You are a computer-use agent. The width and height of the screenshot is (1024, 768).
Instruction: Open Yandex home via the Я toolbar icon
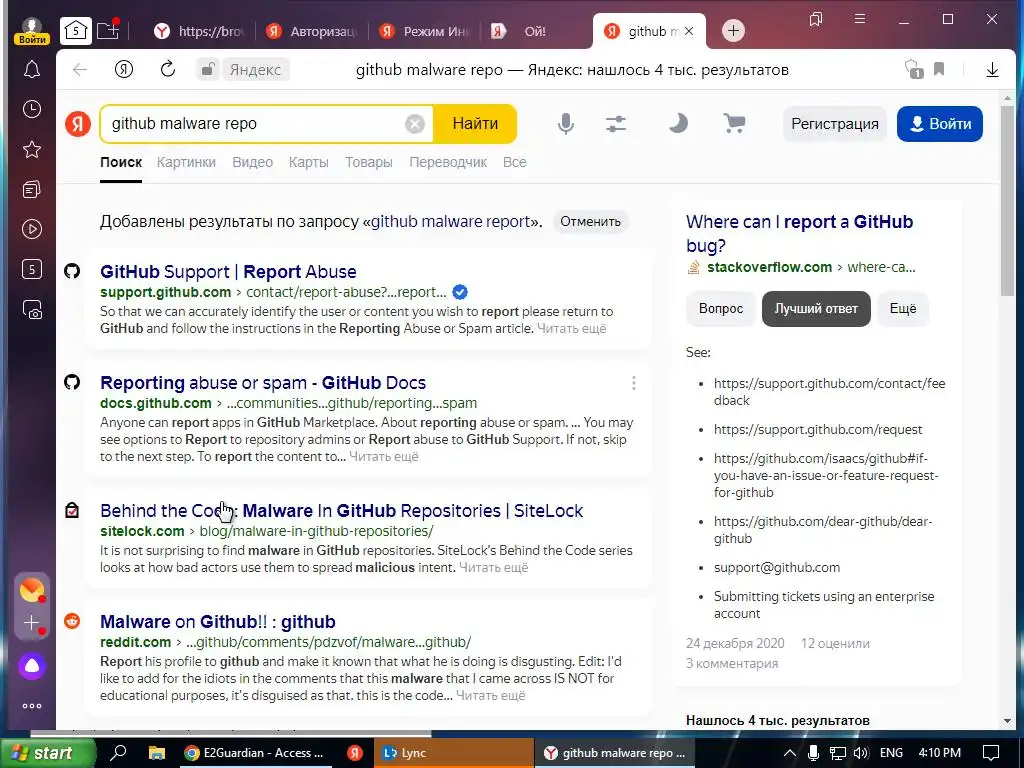click(123, 69)
